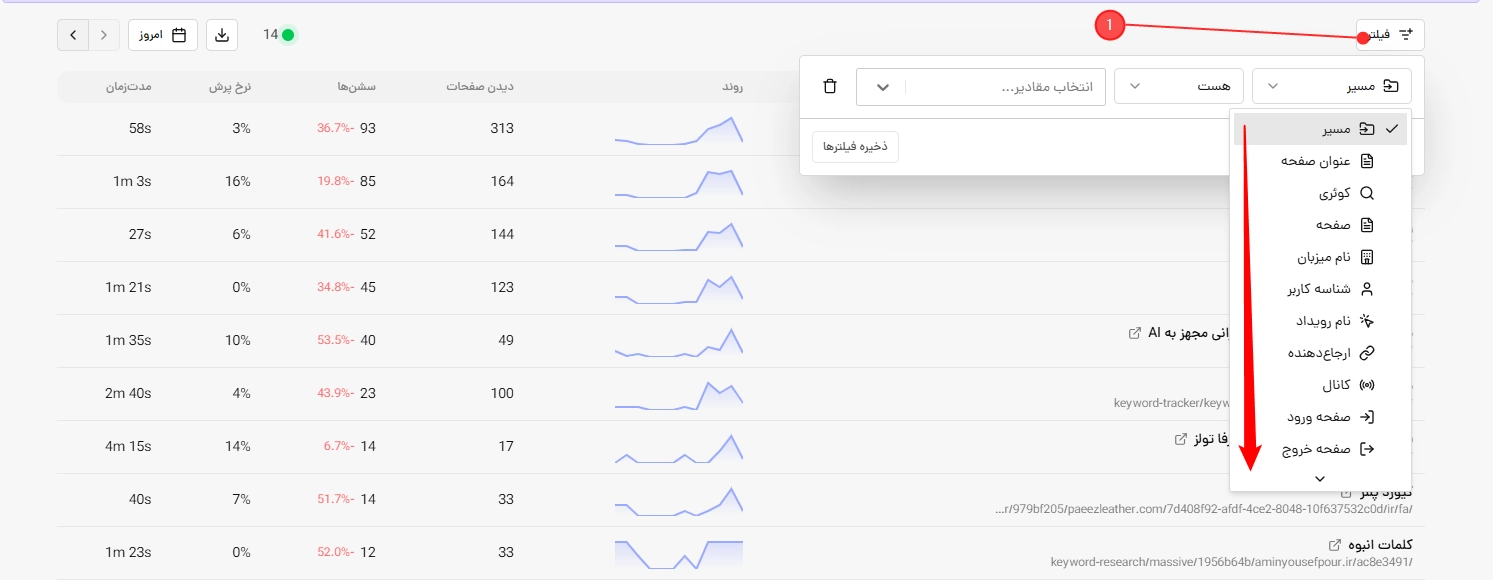Image resolution: width=1493 pixels, height=580 pixels.
Task: Expand the مسیر field dropdown
Action: point(1332,86)
